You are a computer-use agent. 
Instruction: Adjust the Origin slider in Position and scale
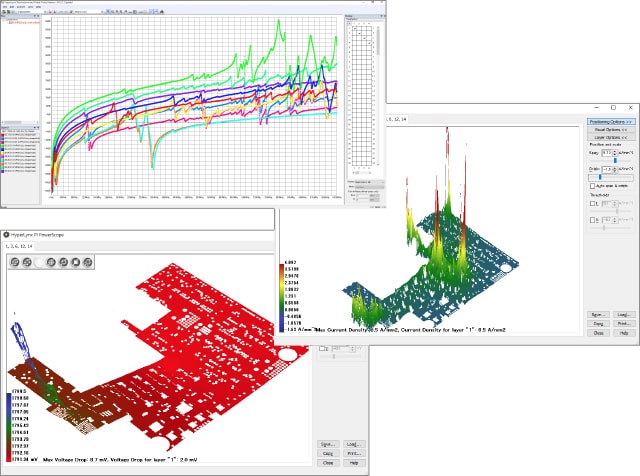coord(601,177)
